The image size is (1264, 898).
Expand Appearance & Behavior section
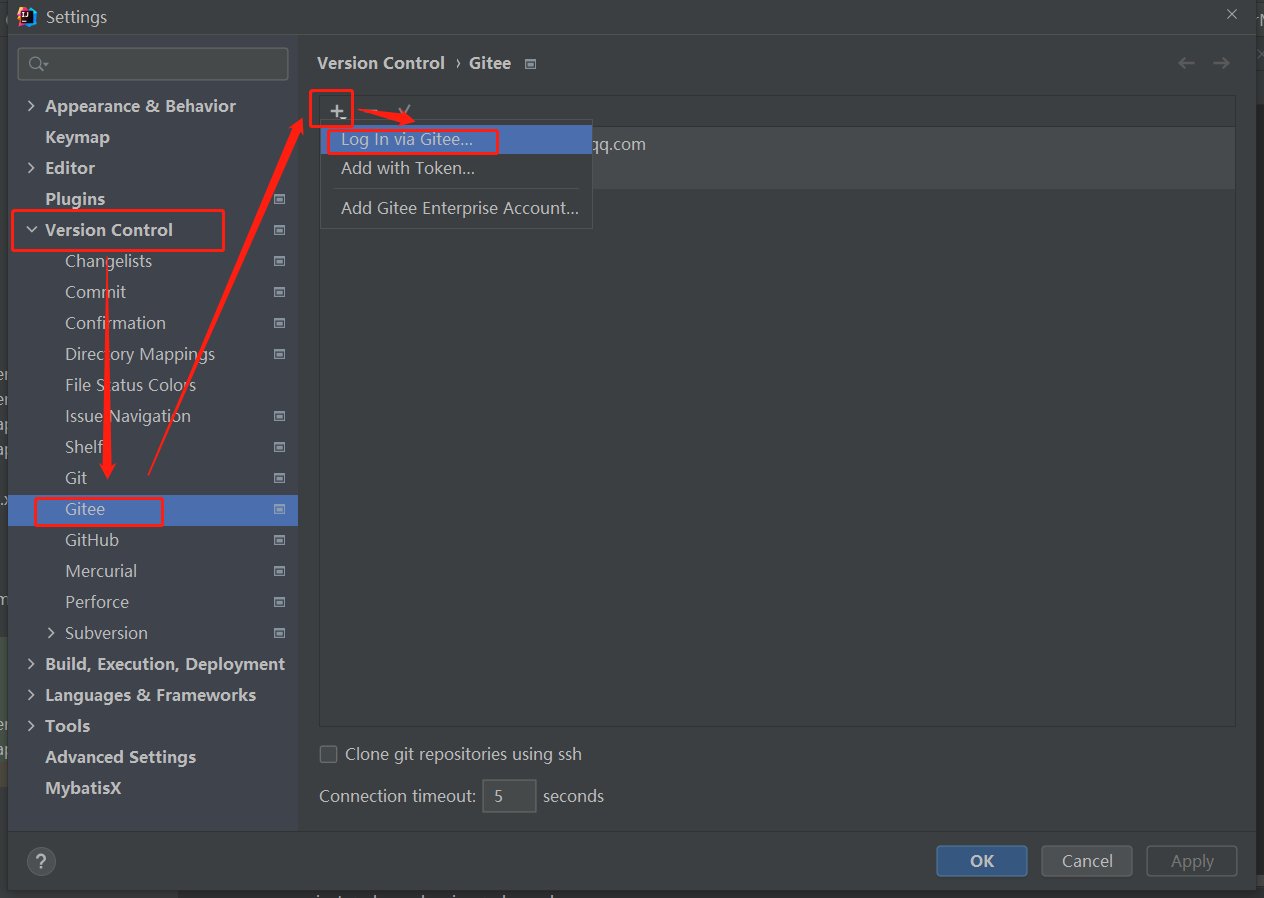pos(31,106)
